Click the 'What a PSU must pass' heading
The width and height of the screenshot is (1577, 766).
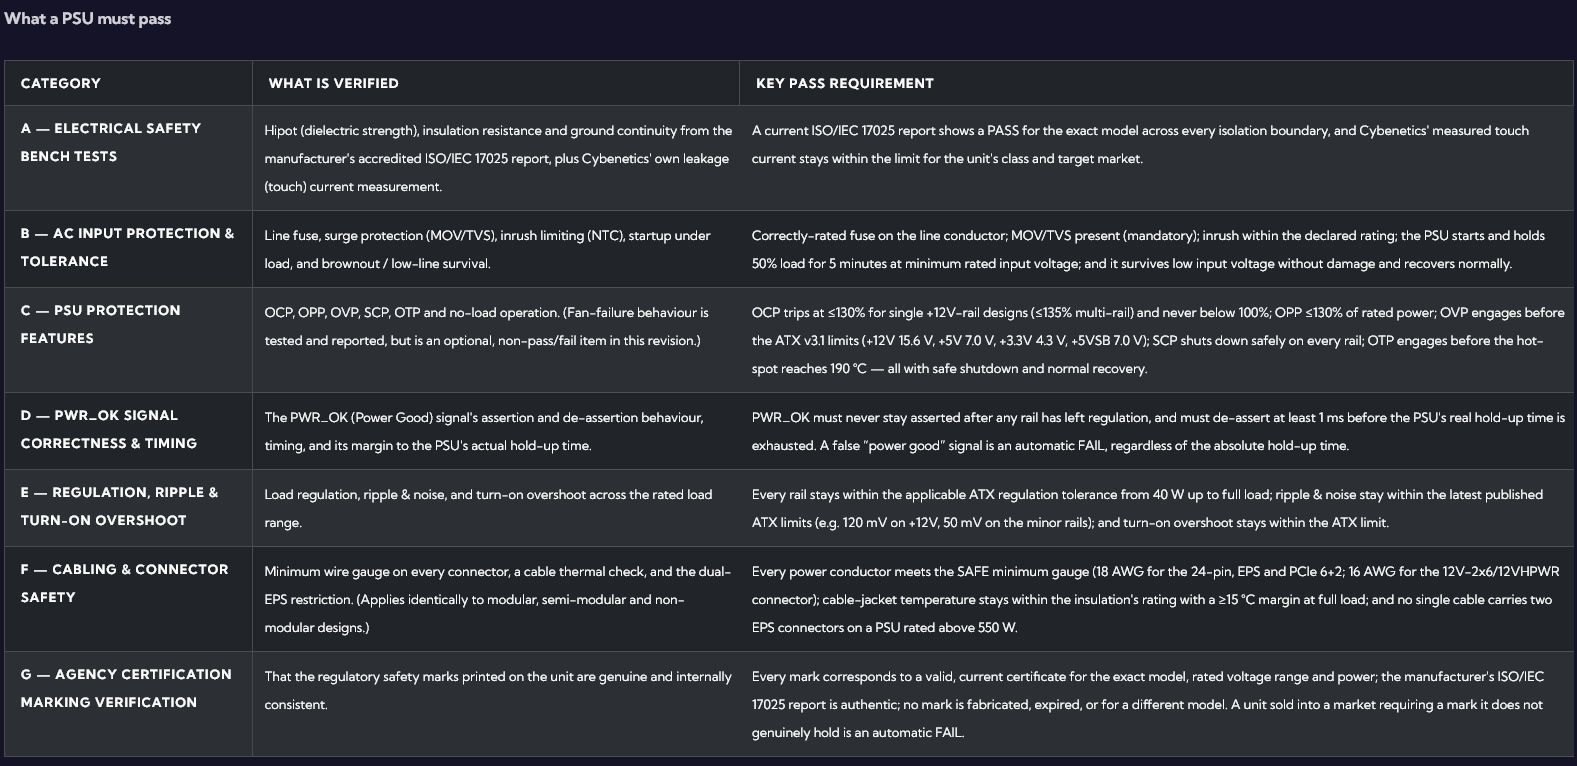pos(88,19)
